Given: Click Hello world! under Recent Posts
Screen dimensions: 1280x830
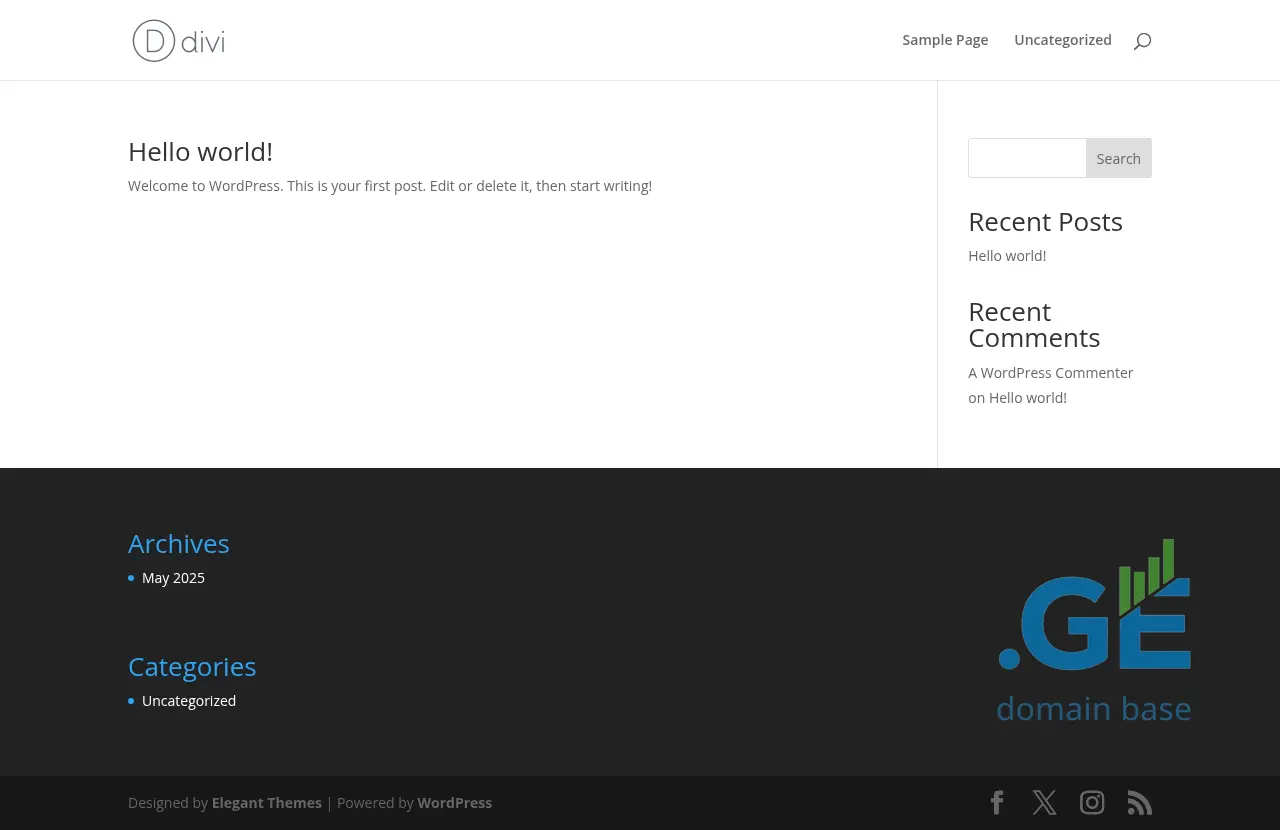Looking at the screenshot, I should pos(1007,256).
